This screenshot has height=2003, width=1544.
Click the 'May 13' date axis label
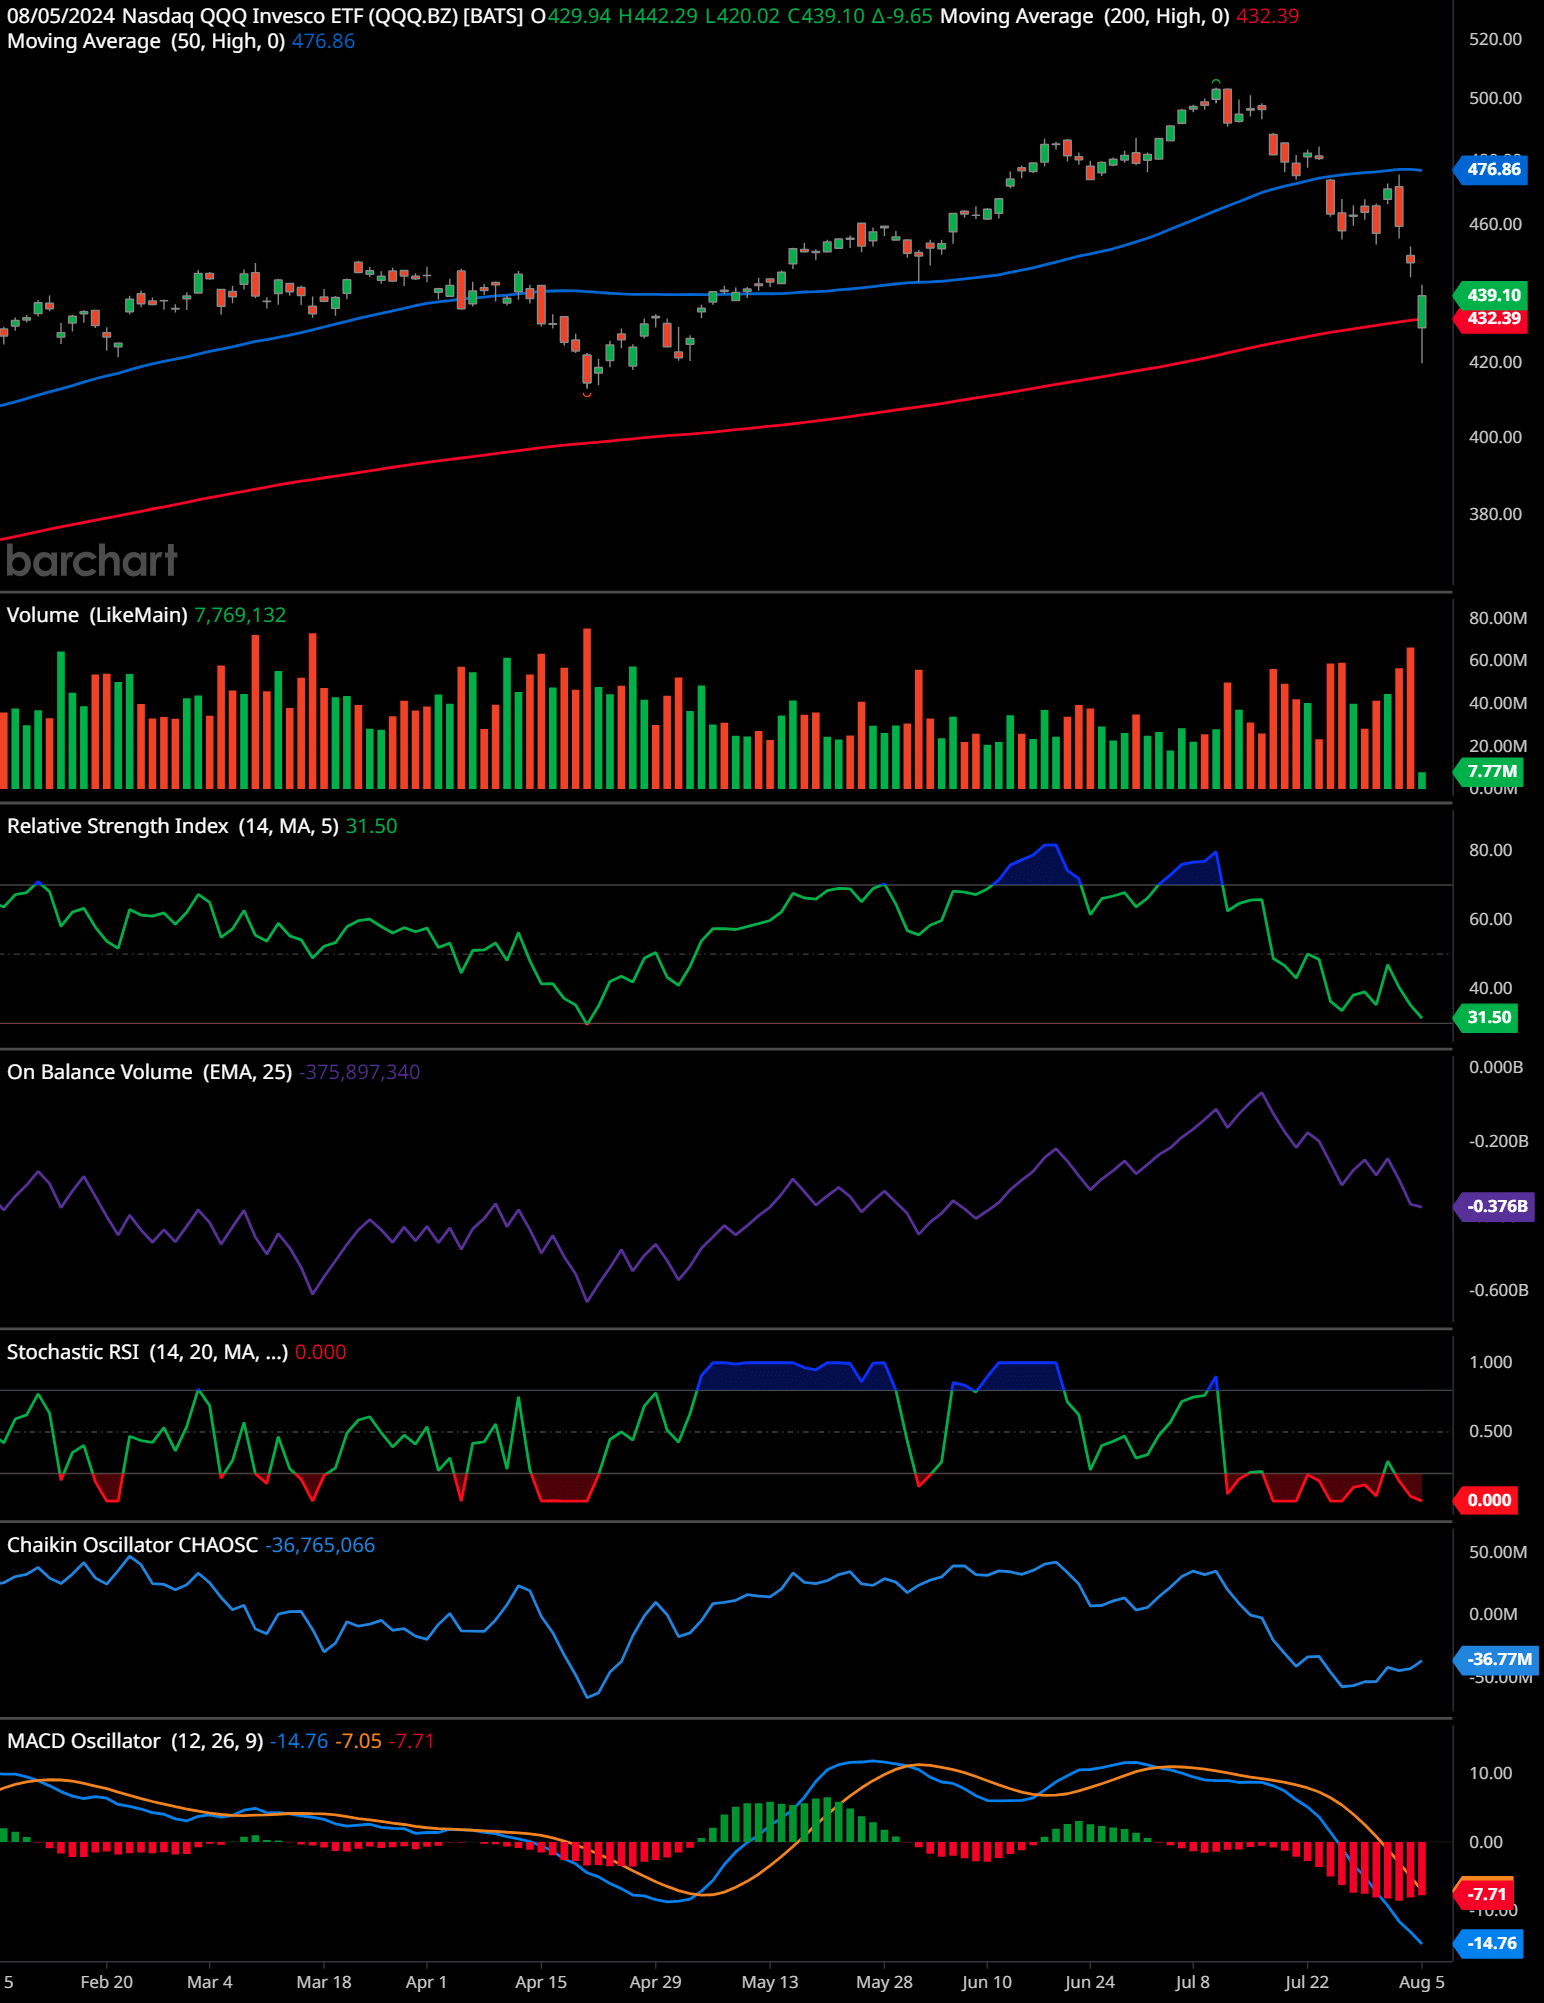pyautogui.click(x=770, y=1982)
